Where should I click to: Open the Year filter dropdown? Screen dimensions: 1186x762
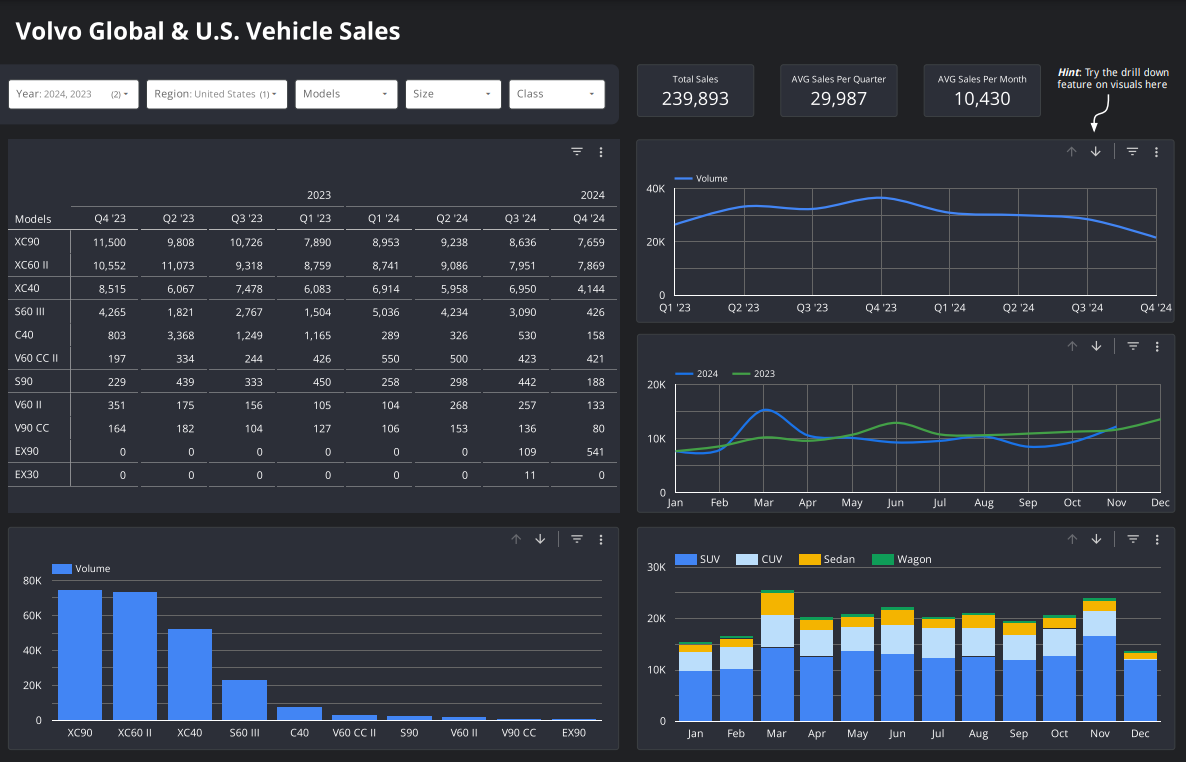(x=73, y=95)
